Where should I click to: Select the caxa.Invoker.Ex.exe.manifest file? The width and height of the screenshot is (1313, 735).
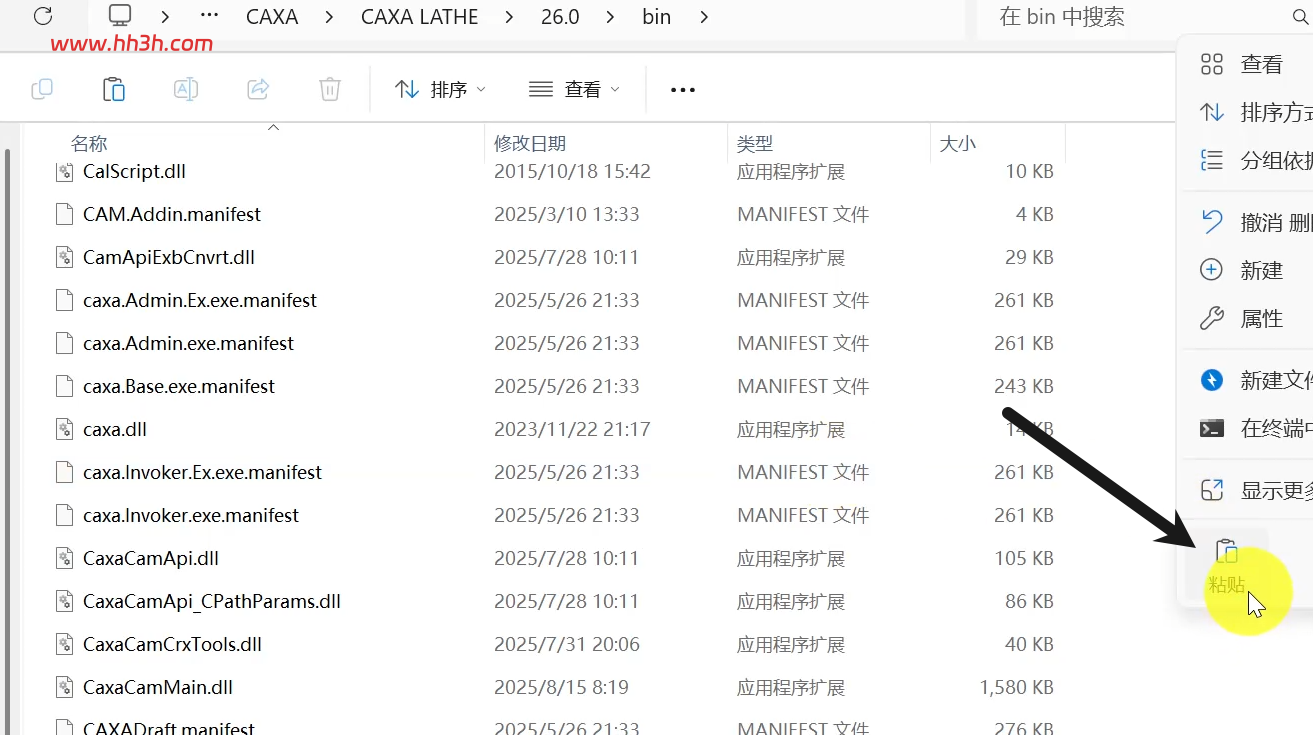202,472
